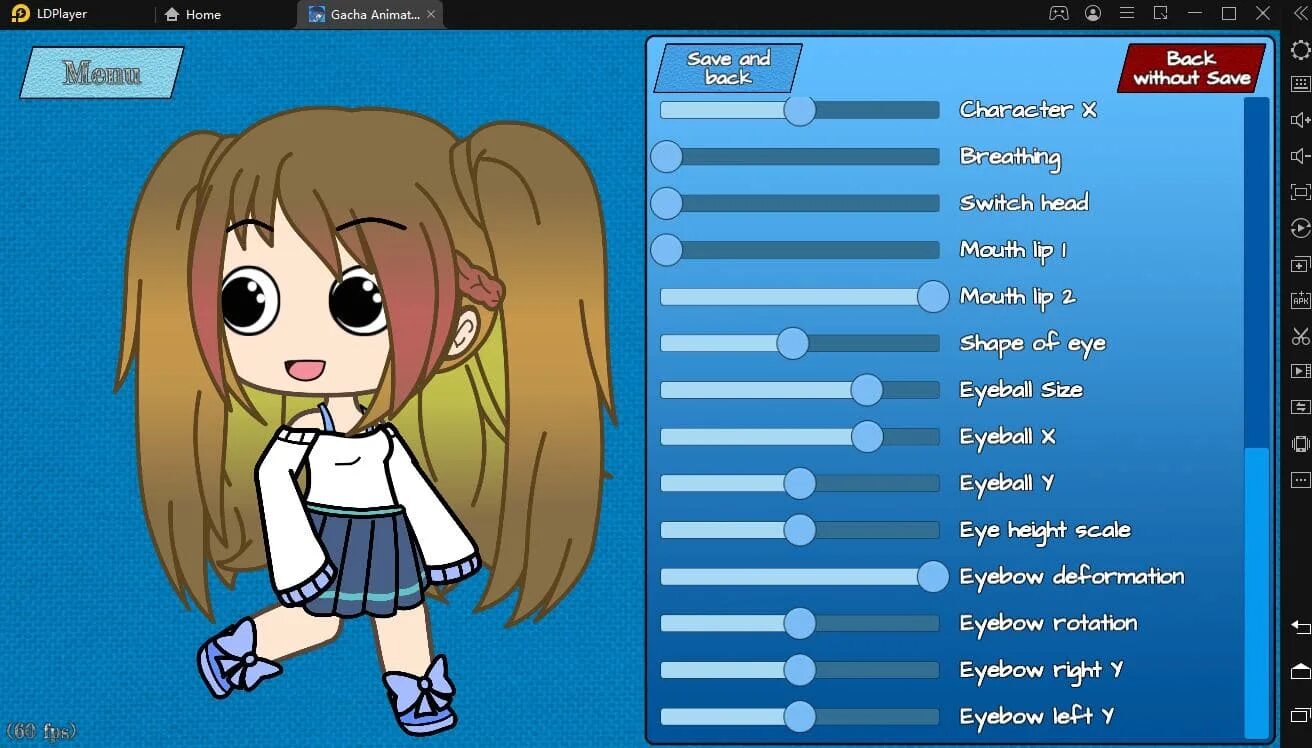Image resolution: width=1312 pixels, height=748 pixels.
Task: Click the 'Eyeball X' label
Action: (1008, 437)
